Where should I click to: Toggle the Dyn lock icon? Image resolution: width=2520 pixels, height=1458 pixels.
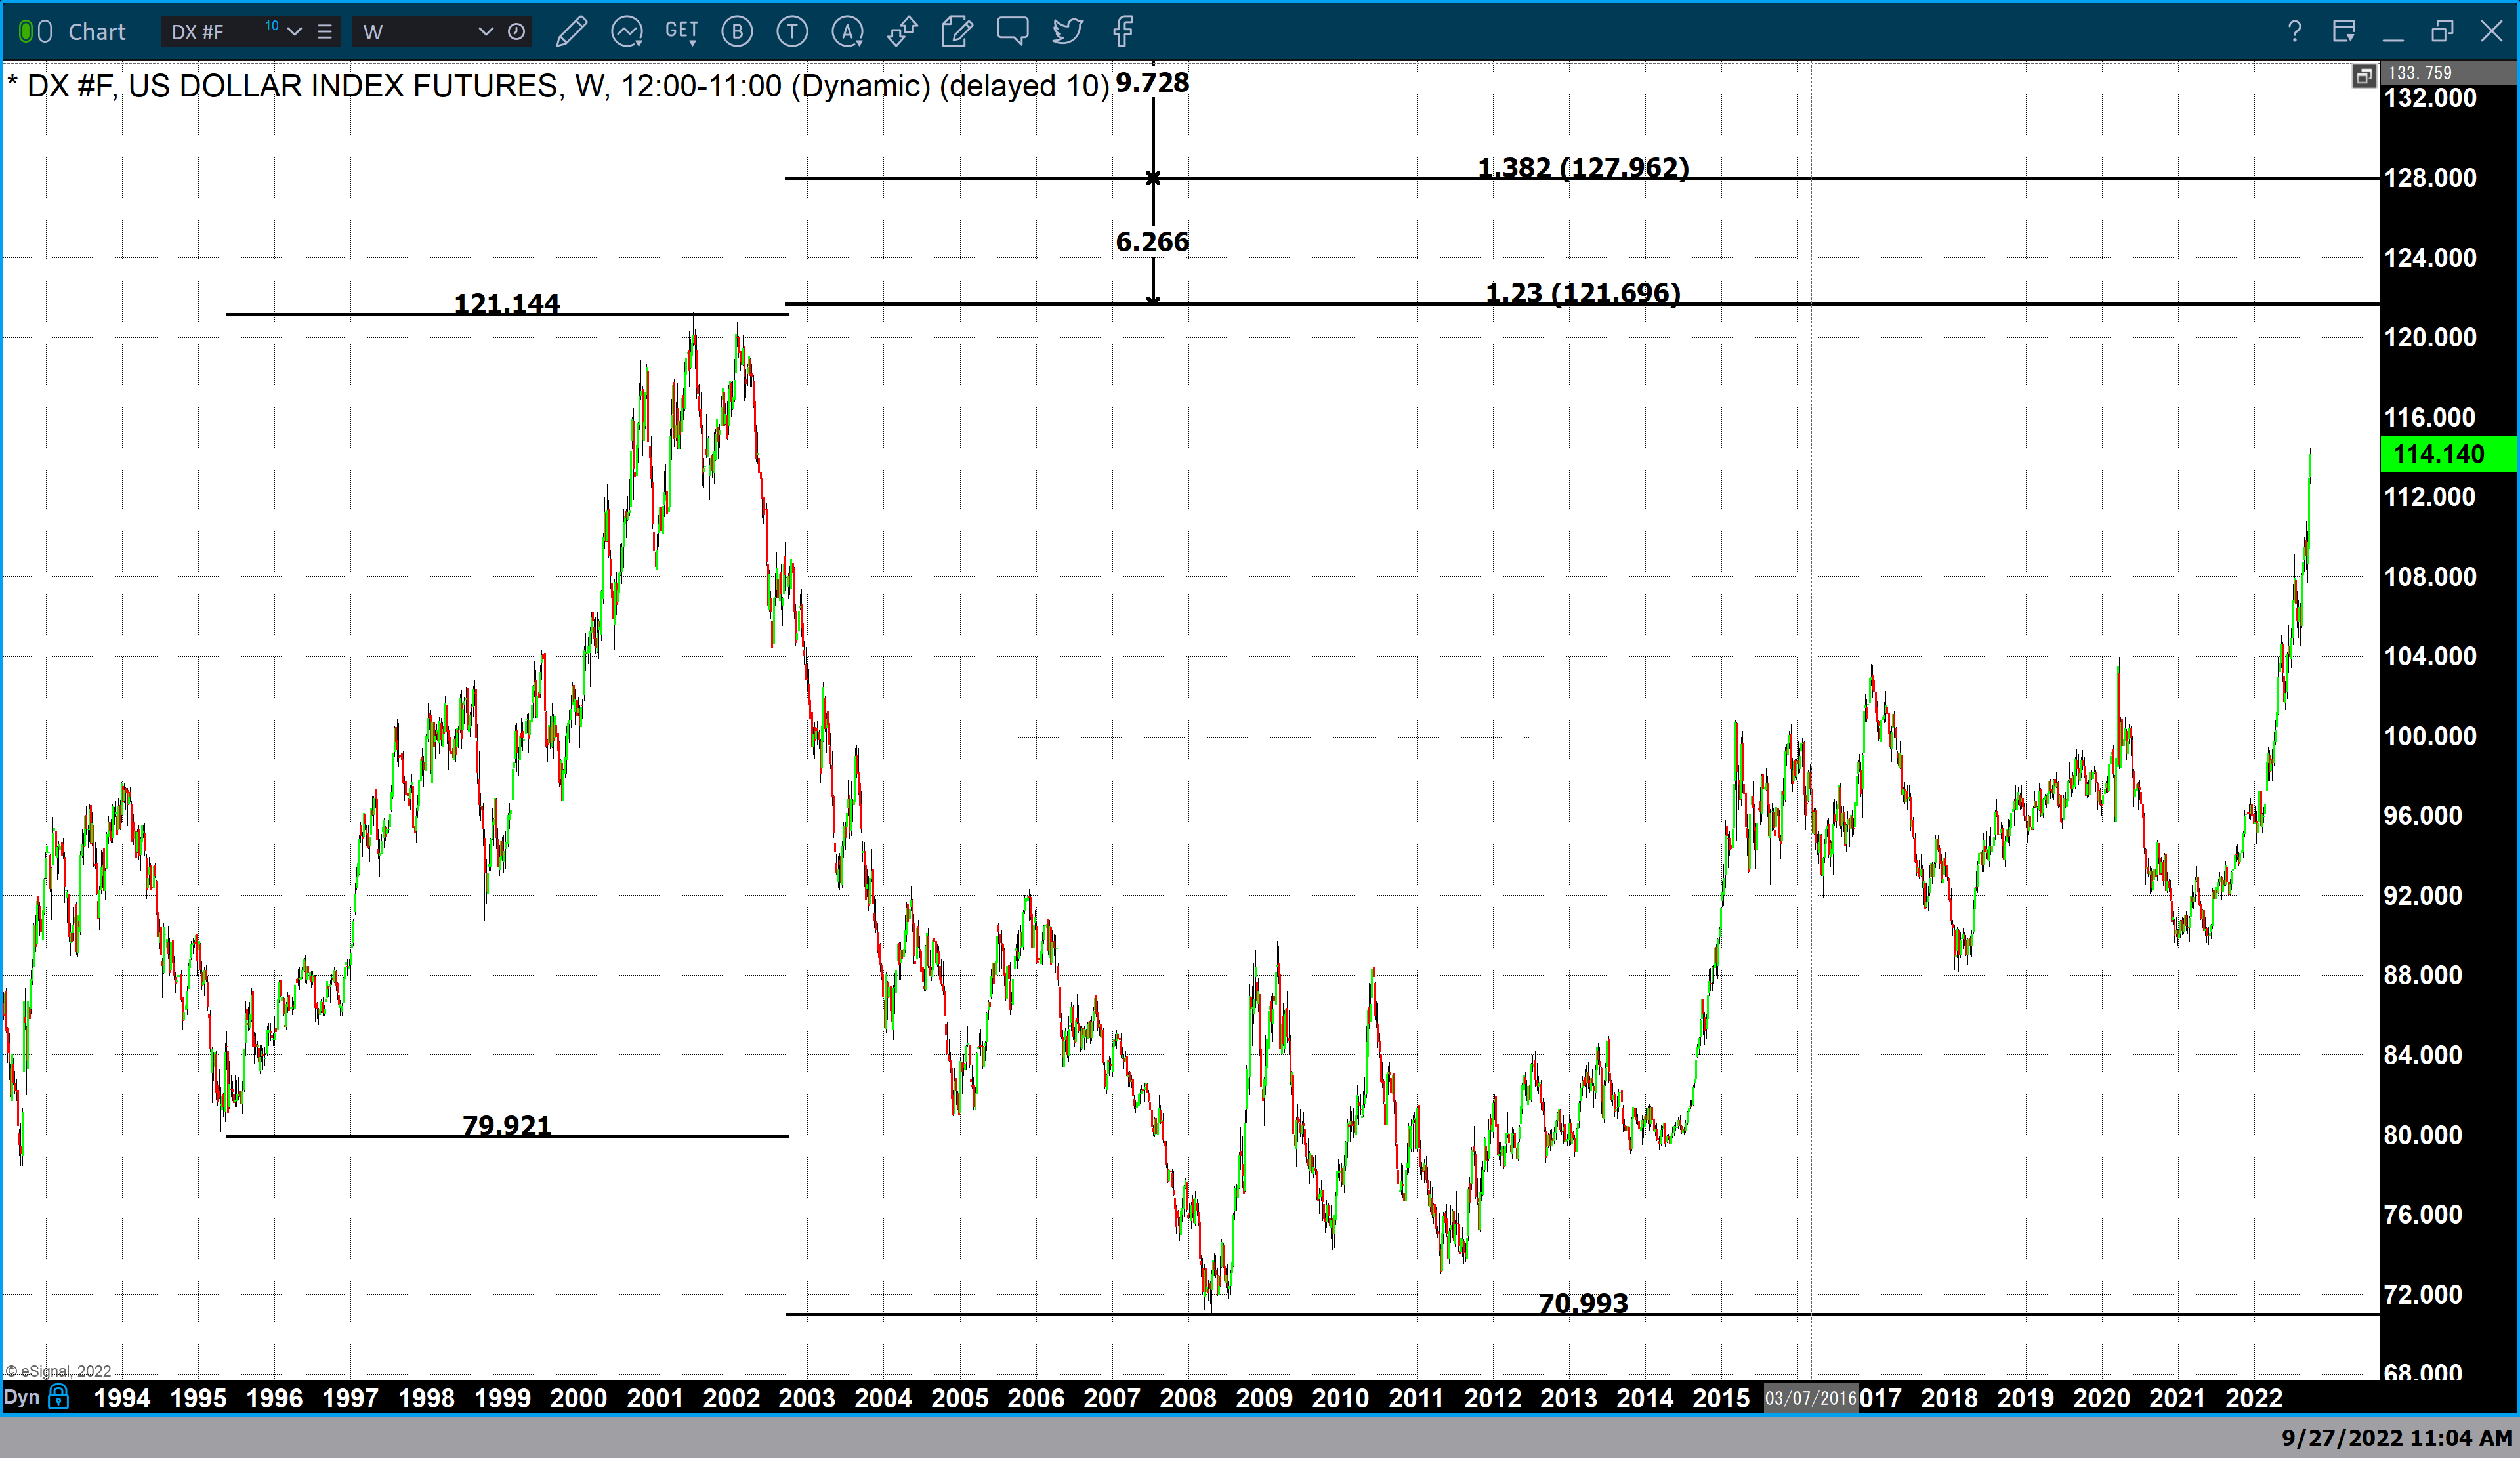(x=59, y=1396)
